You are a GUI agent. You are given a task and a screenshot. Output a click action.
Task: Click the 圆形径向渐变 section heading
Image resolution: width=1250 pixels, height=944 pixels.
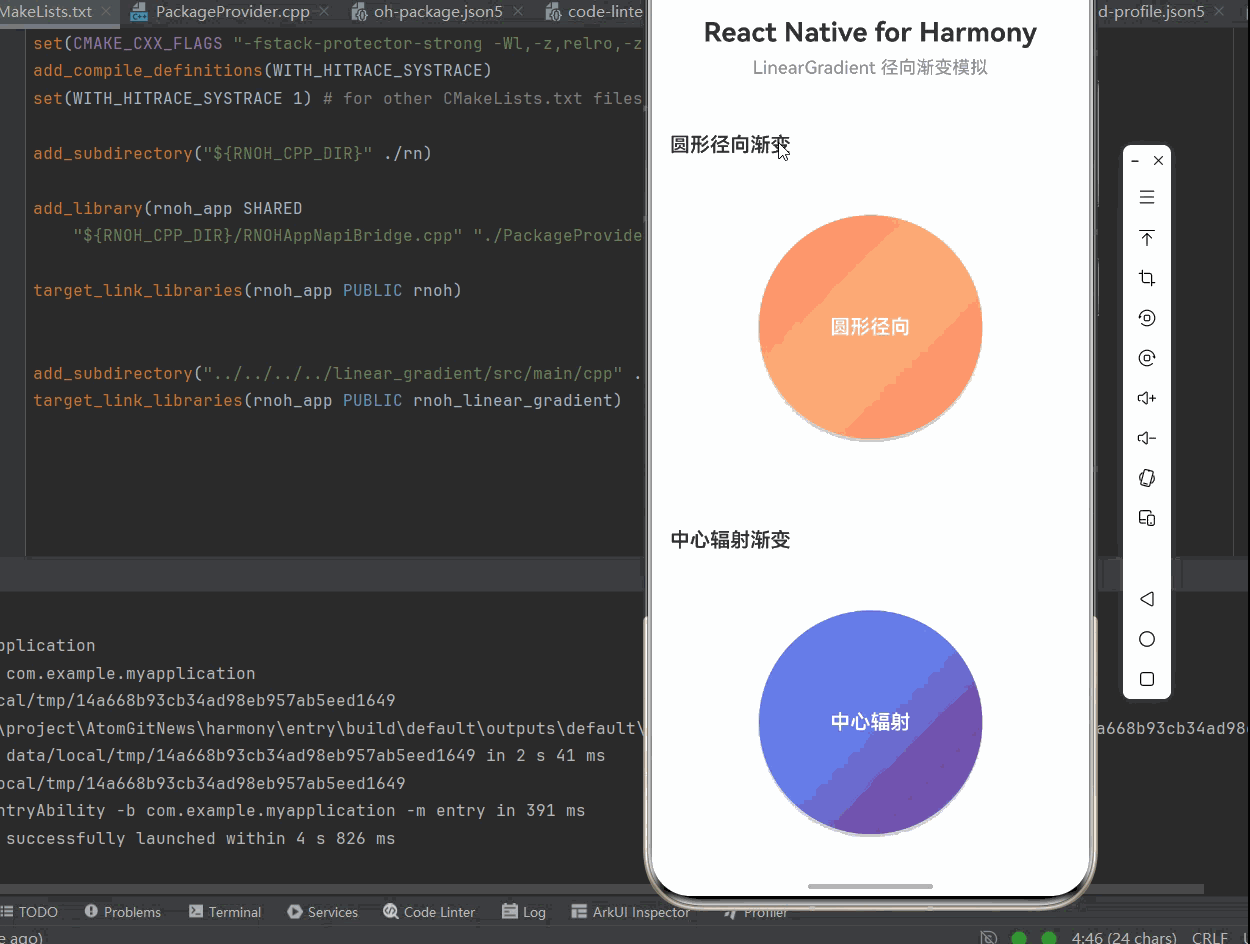tap(730, 145)
